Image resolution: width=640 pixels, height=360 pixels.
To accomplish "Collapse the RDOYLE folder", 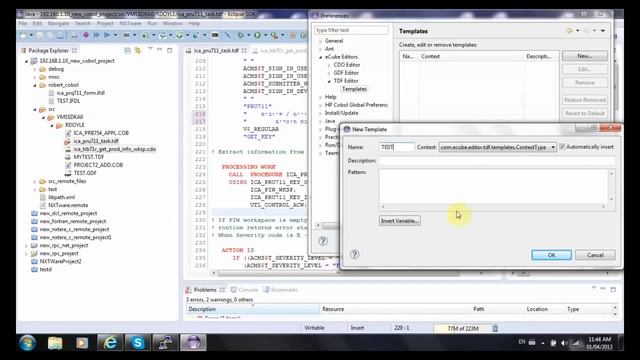I will coord(52,125).
